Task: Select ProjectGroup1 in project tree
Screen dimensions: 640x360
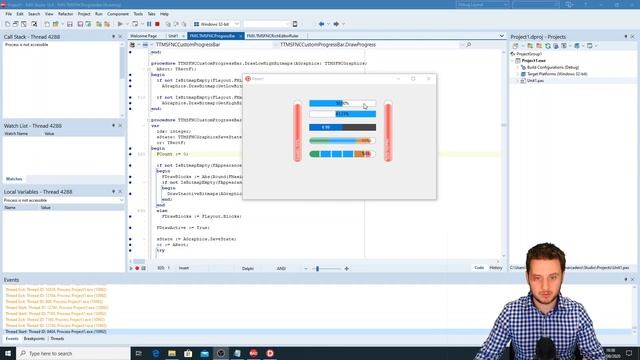Action: (x=529, y=54)
